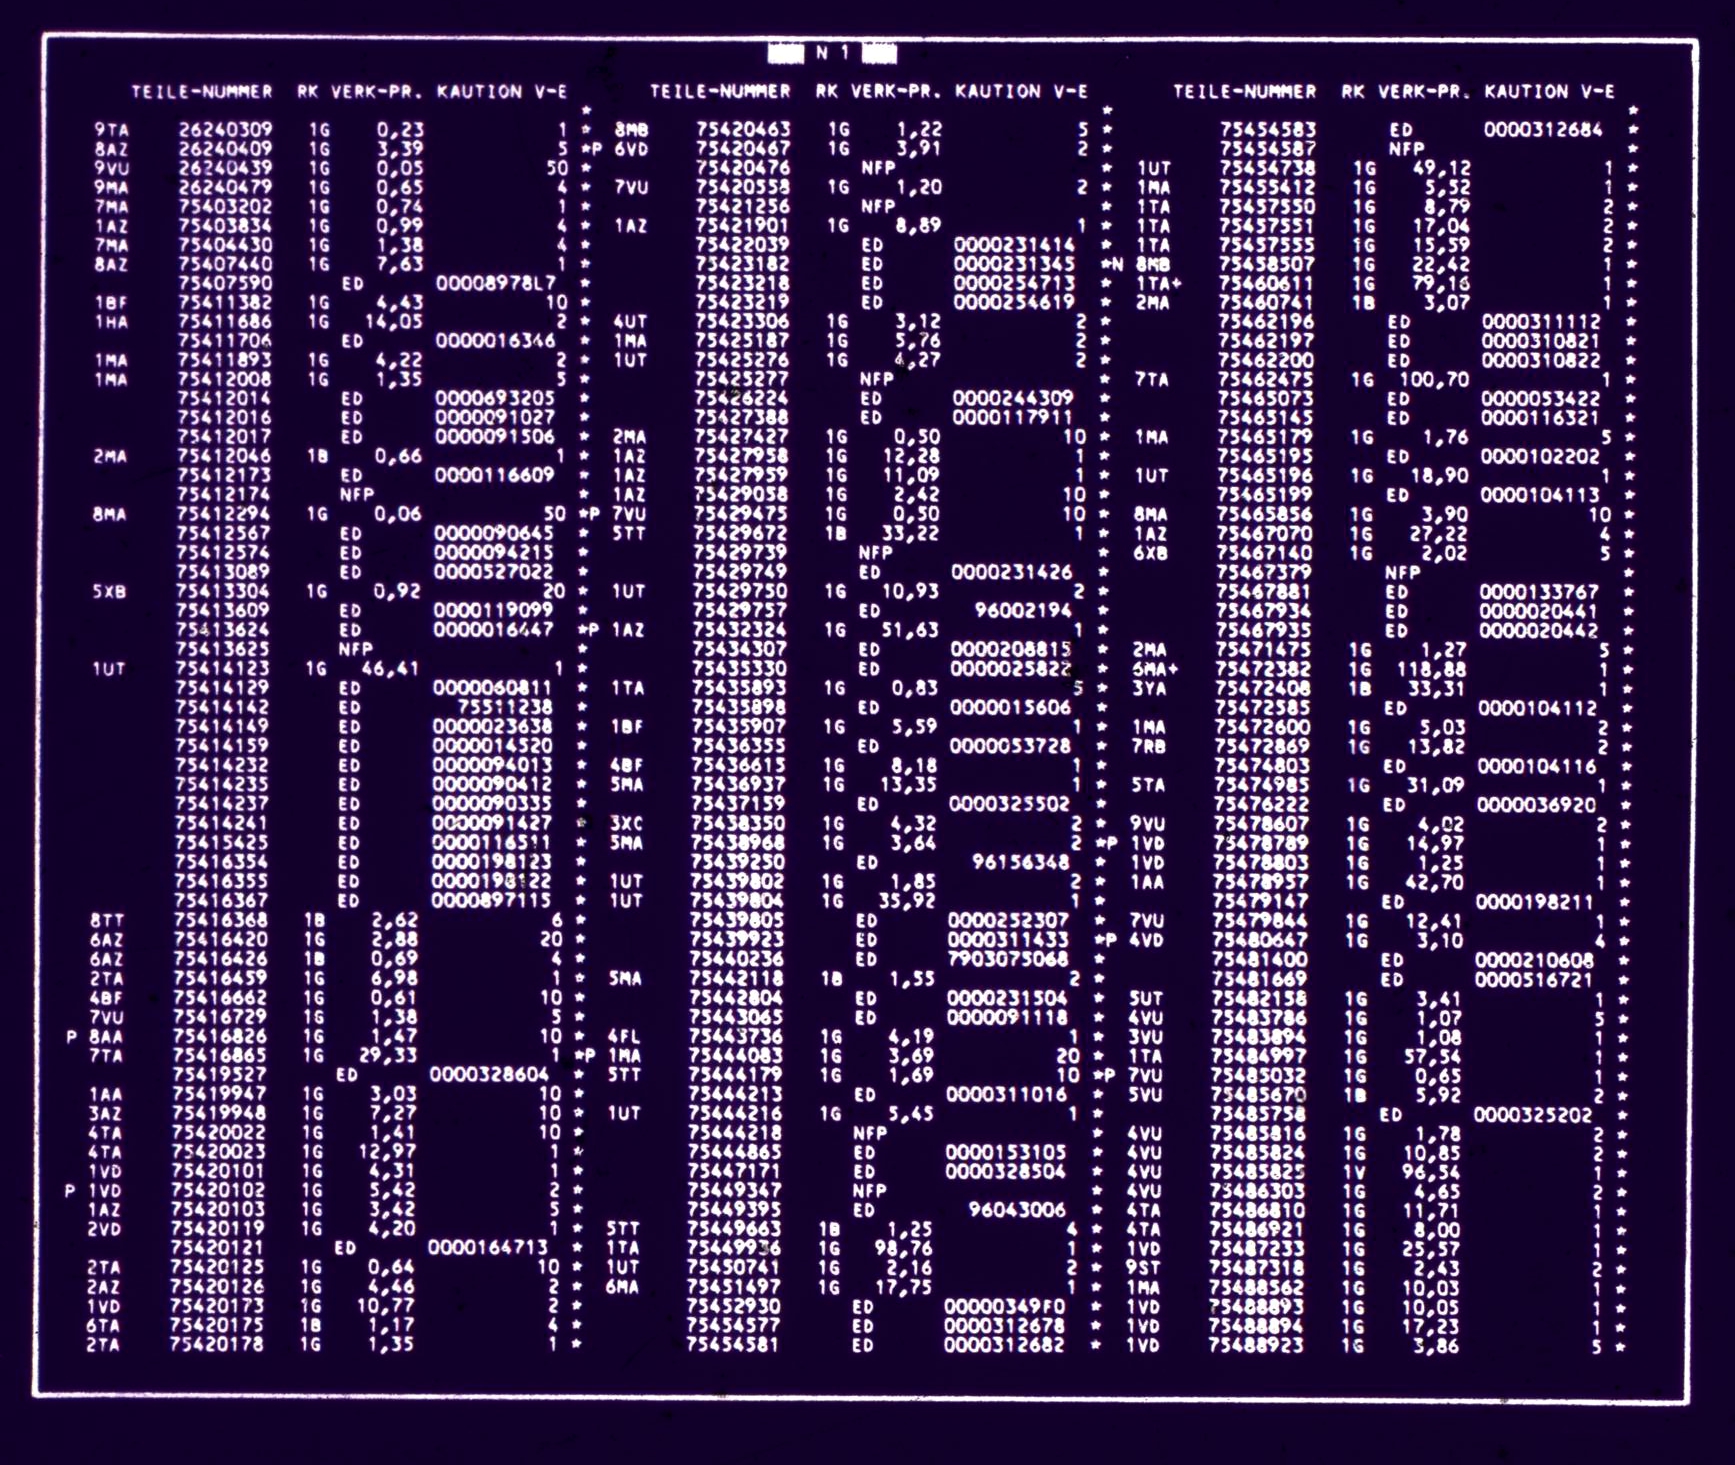Viewport: 1735px width, 1465px height.
Task: Select price 79,16
Action: (x=1440, y=283)
